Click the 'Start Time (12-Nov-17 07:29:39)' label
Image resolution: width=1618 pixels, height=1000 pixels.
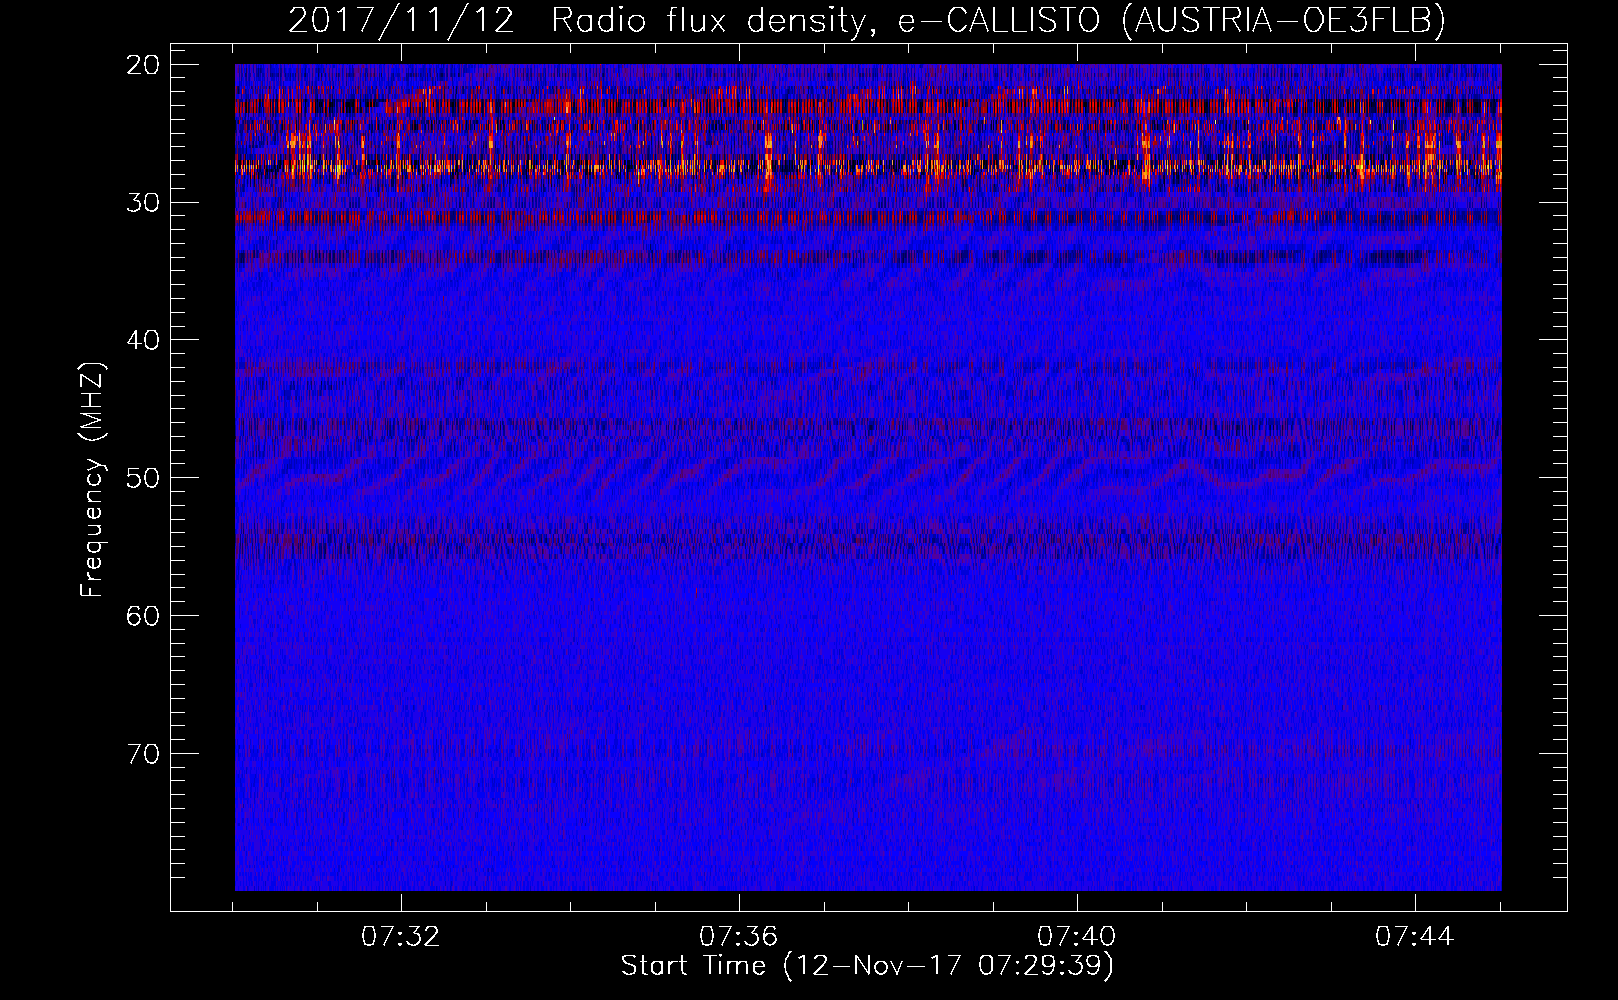(x=867, y=966)
